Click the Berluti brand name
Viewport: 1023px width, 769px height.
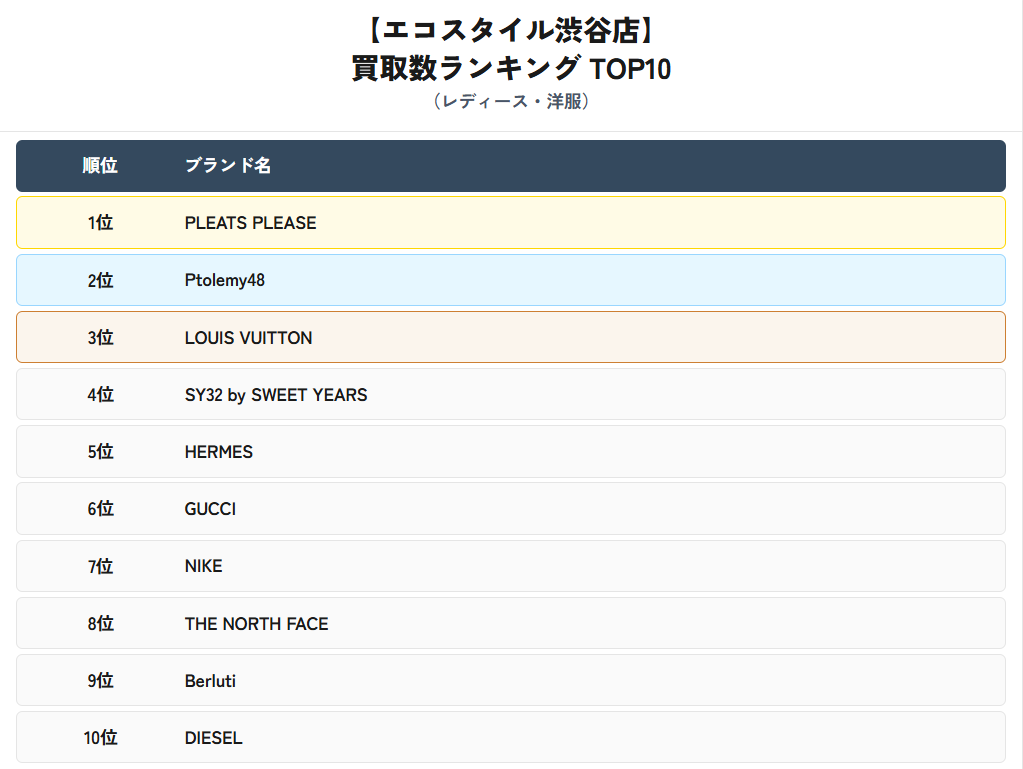point(210,681)
